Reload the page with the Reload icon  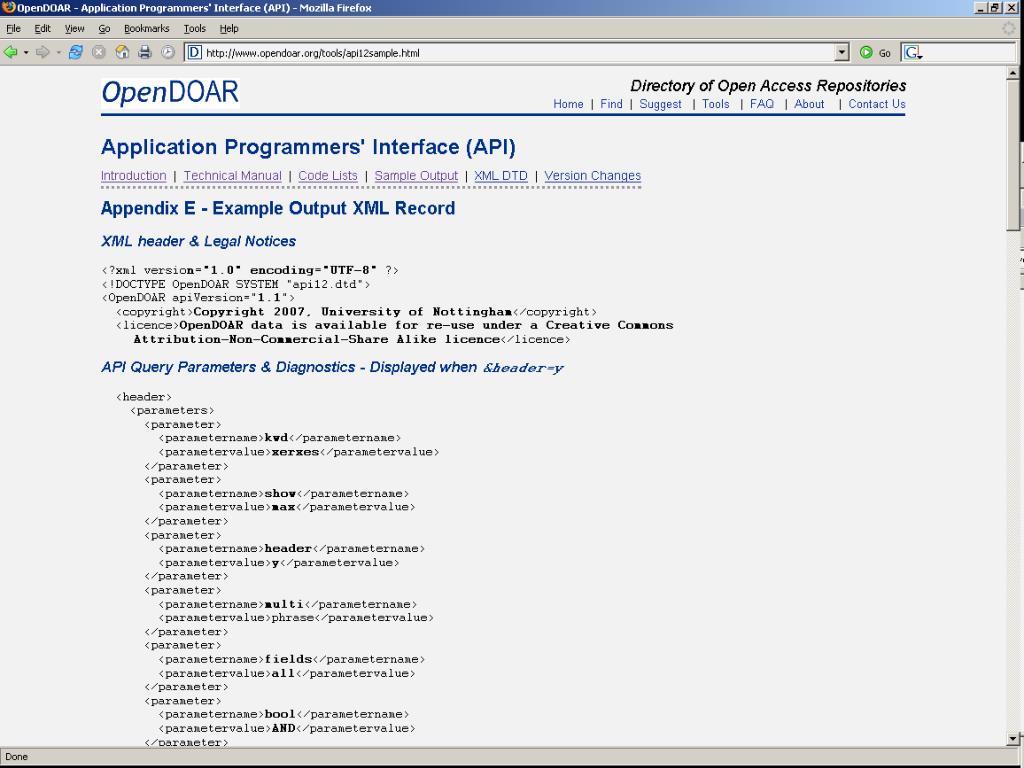(76, 52)
